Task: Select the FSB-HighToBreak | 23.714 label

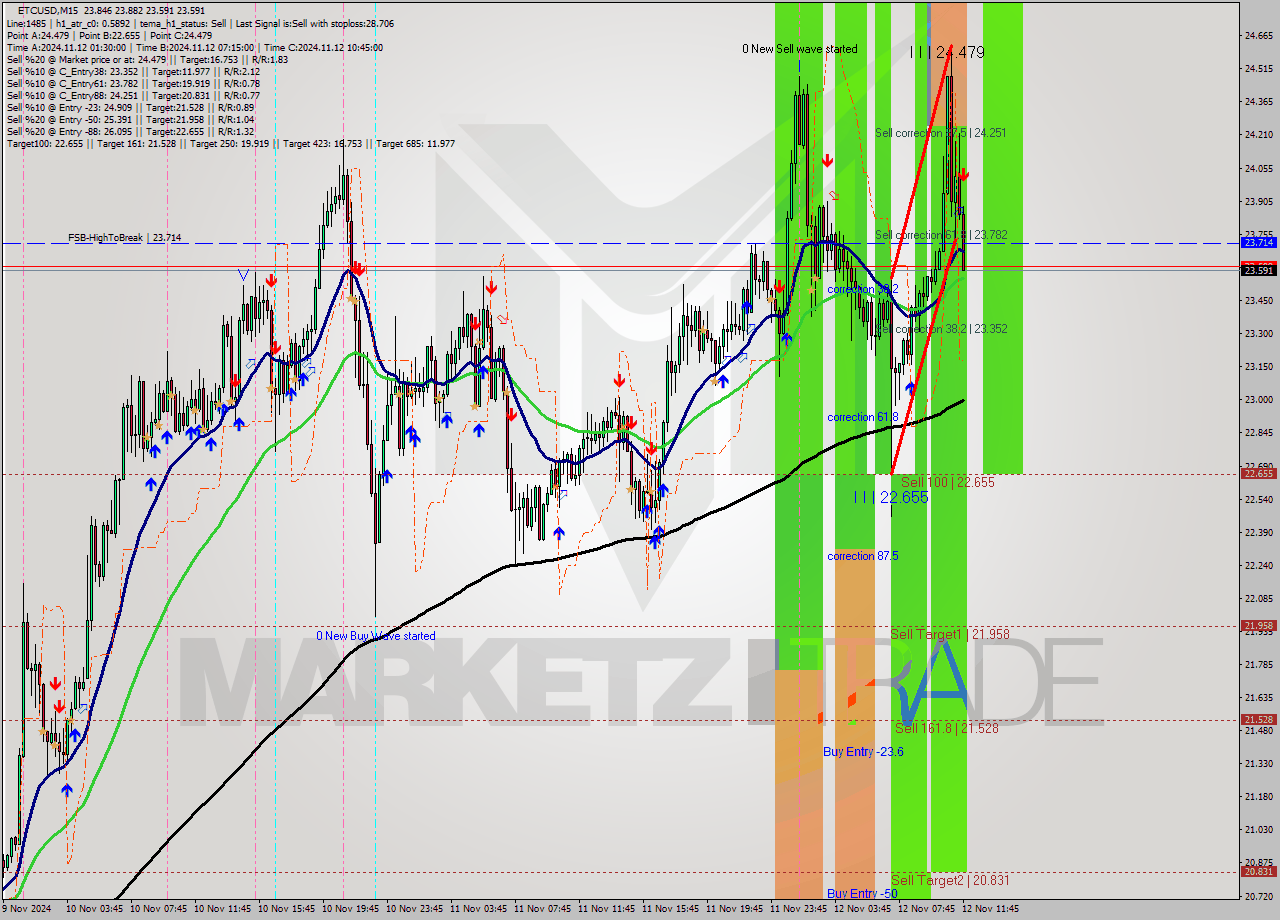Action: 125,238
